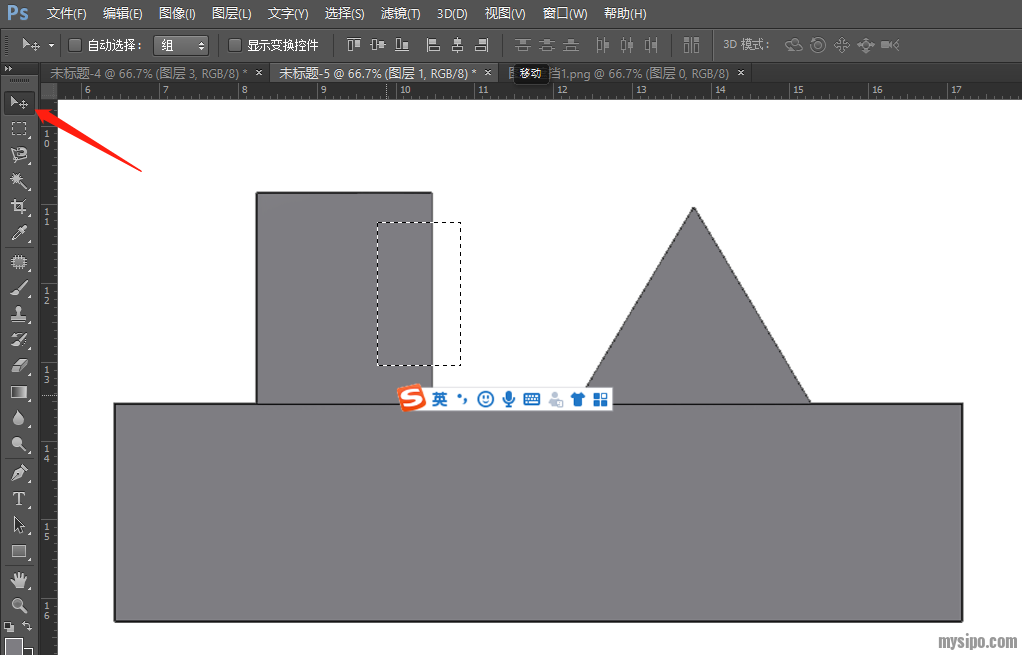The height and width of the screenshot is (655, 1022).
Task: Enable the 自动选择 checkbox
Action: coord(75,45)
